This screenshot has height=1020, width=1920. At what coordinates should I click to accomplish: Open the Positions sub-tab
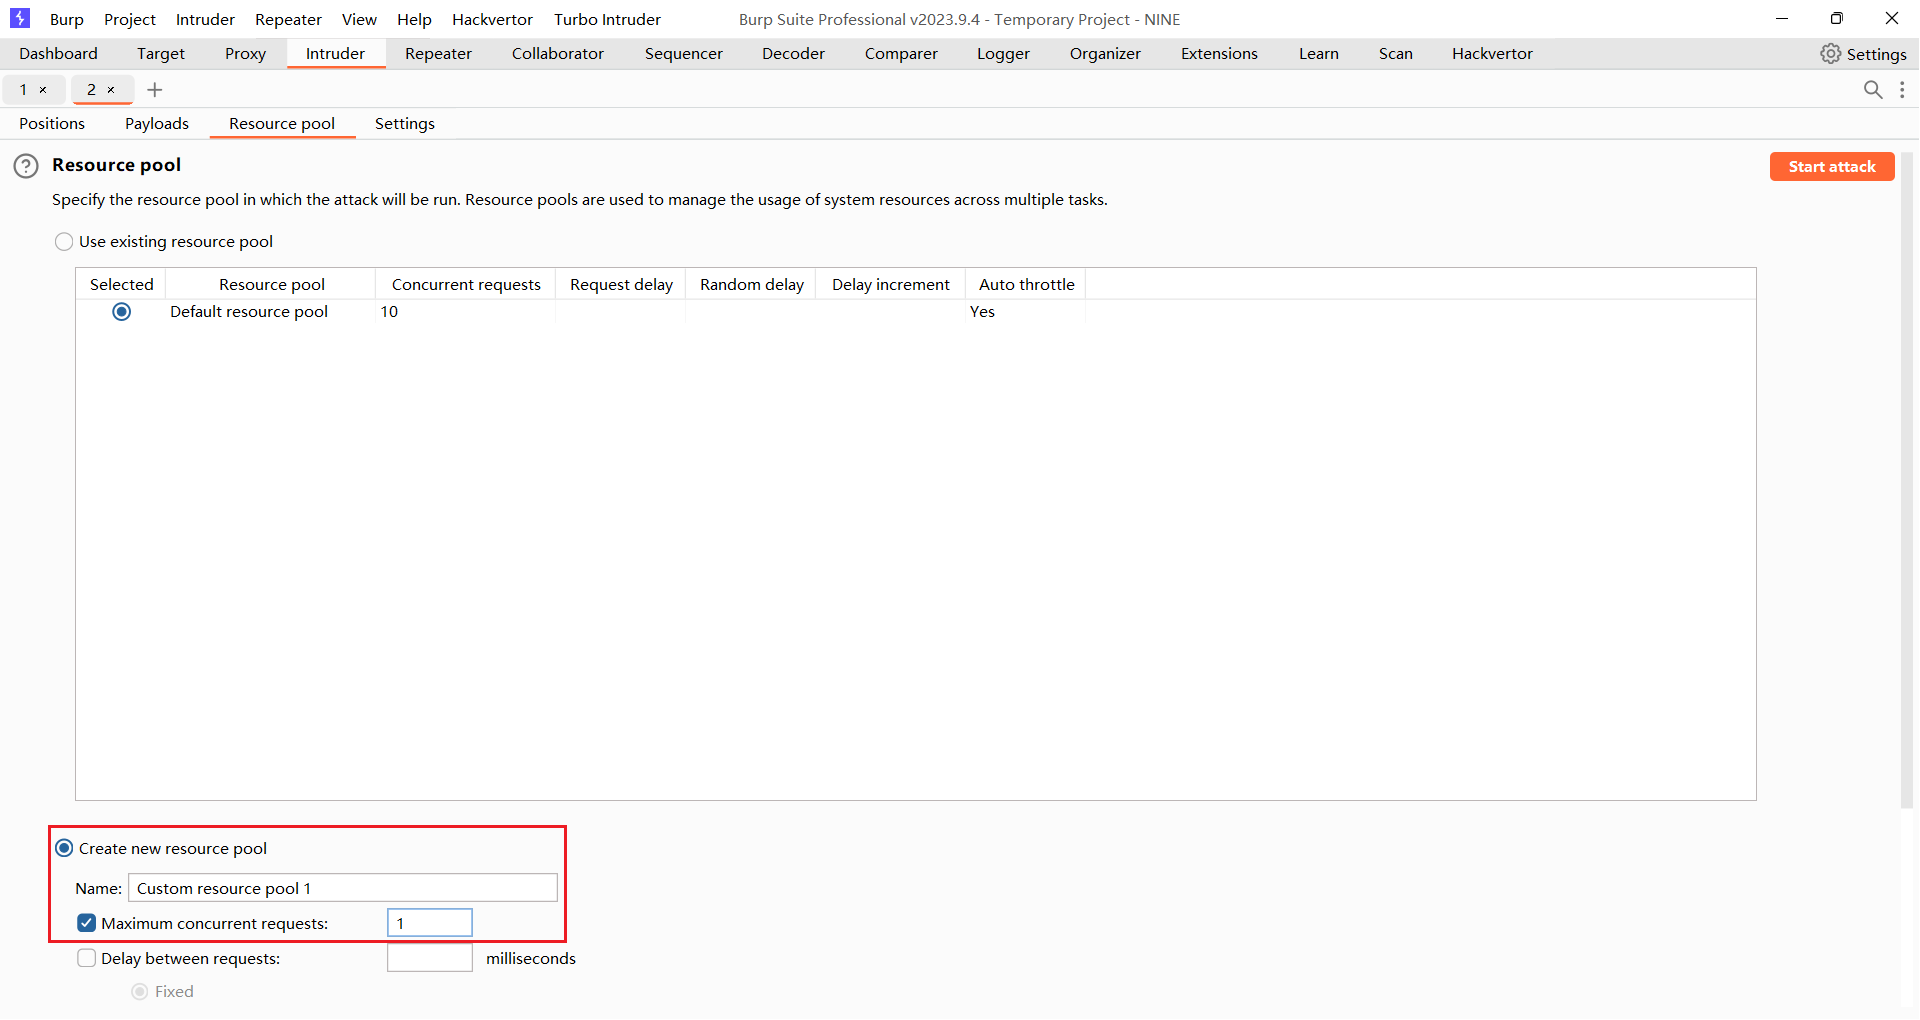pos(52,124)
